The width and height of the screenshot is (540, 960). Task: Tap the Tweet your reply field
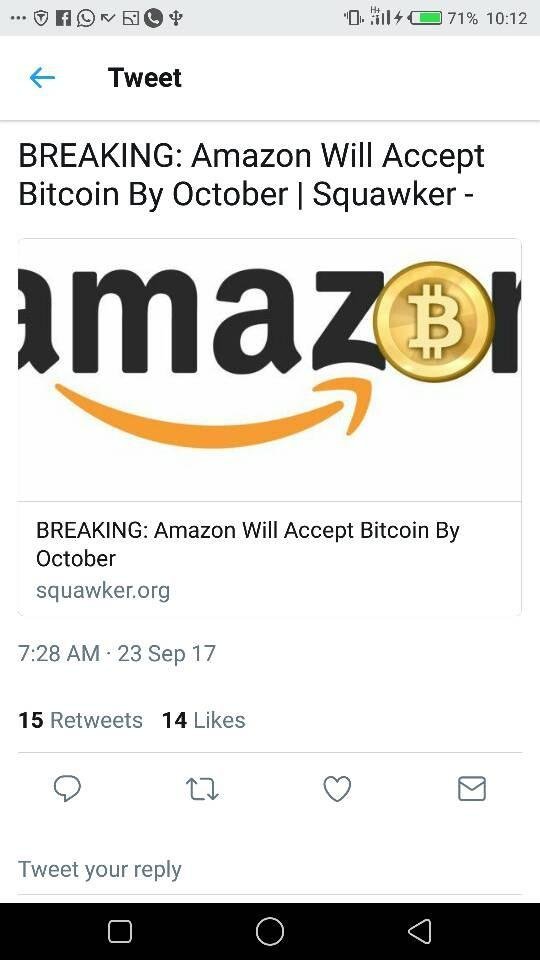[270, 869]
